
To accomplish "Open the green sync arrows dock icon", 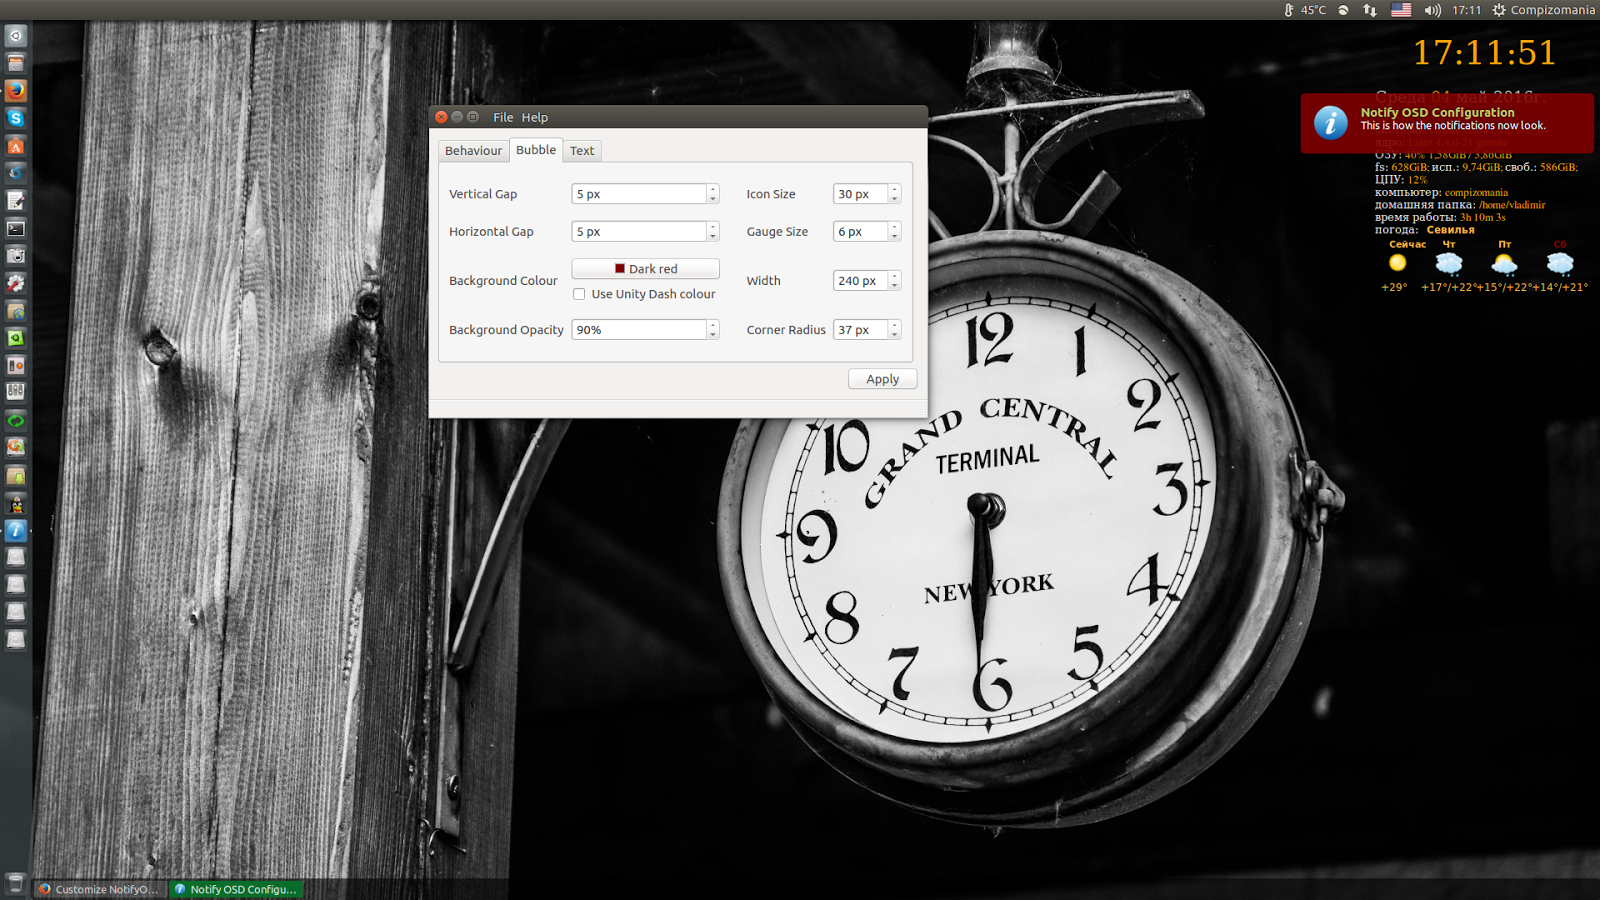I will click(15, 421).
